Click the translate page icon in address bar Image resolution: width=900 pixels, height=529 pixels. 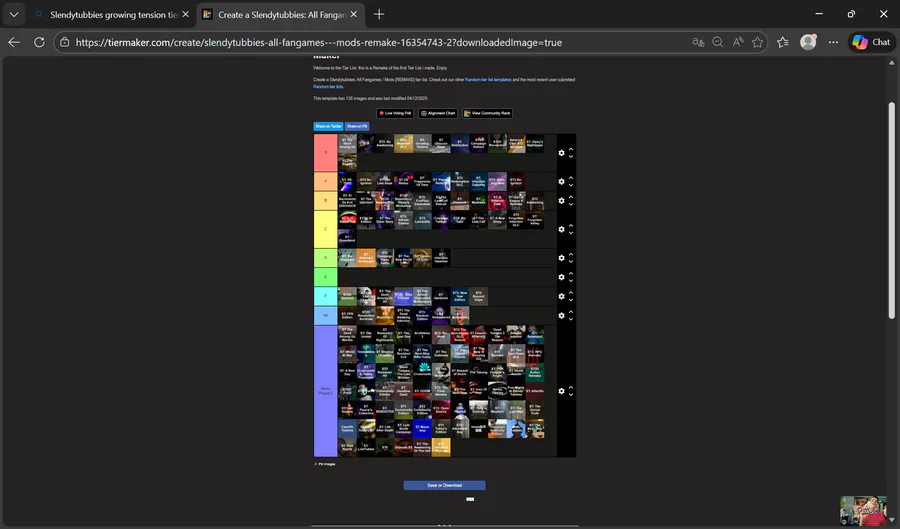698,42
